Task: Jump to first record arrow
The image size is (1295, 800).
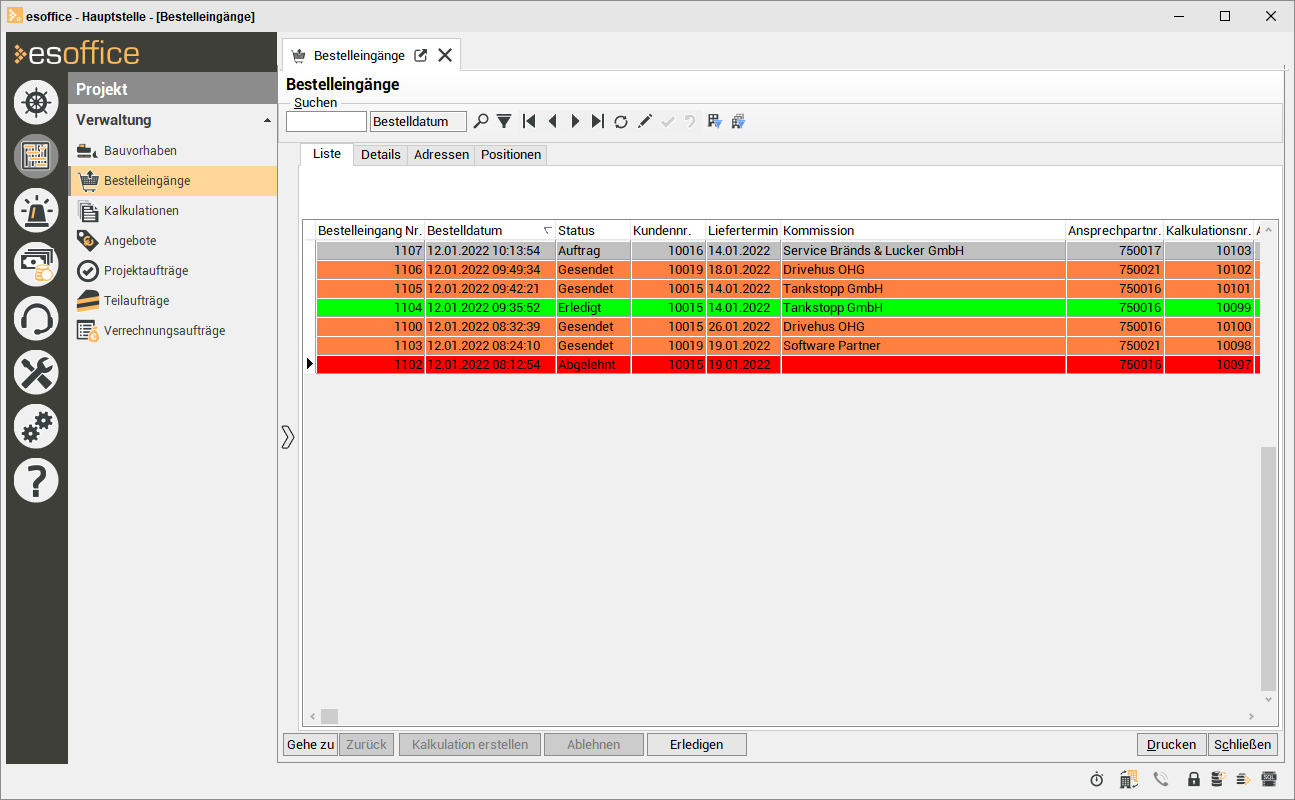Action: tap(529, 121)
